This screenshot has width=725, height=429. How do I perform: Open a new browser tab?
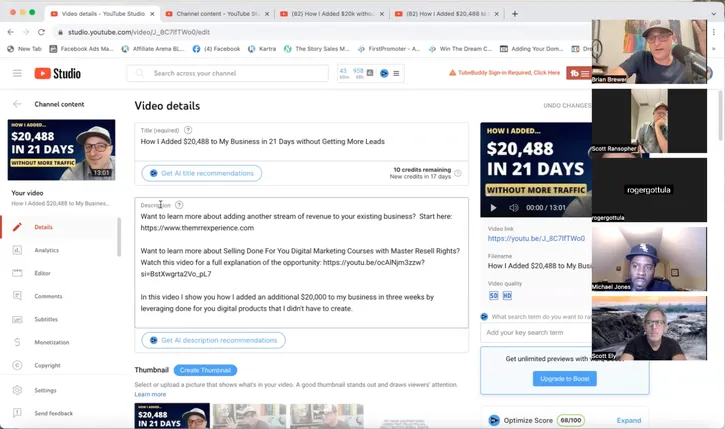coord(515,14)
